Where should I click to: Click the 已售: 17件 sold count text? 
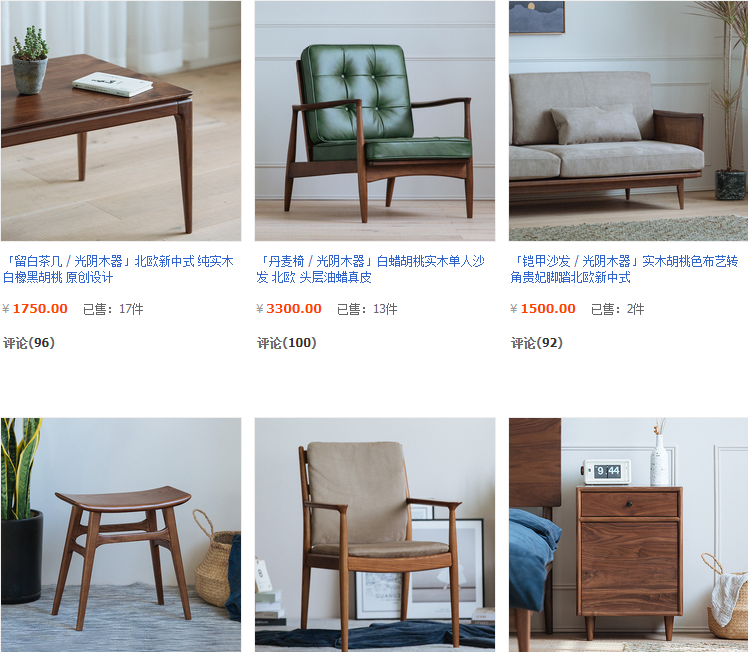[x=113, y=309]
